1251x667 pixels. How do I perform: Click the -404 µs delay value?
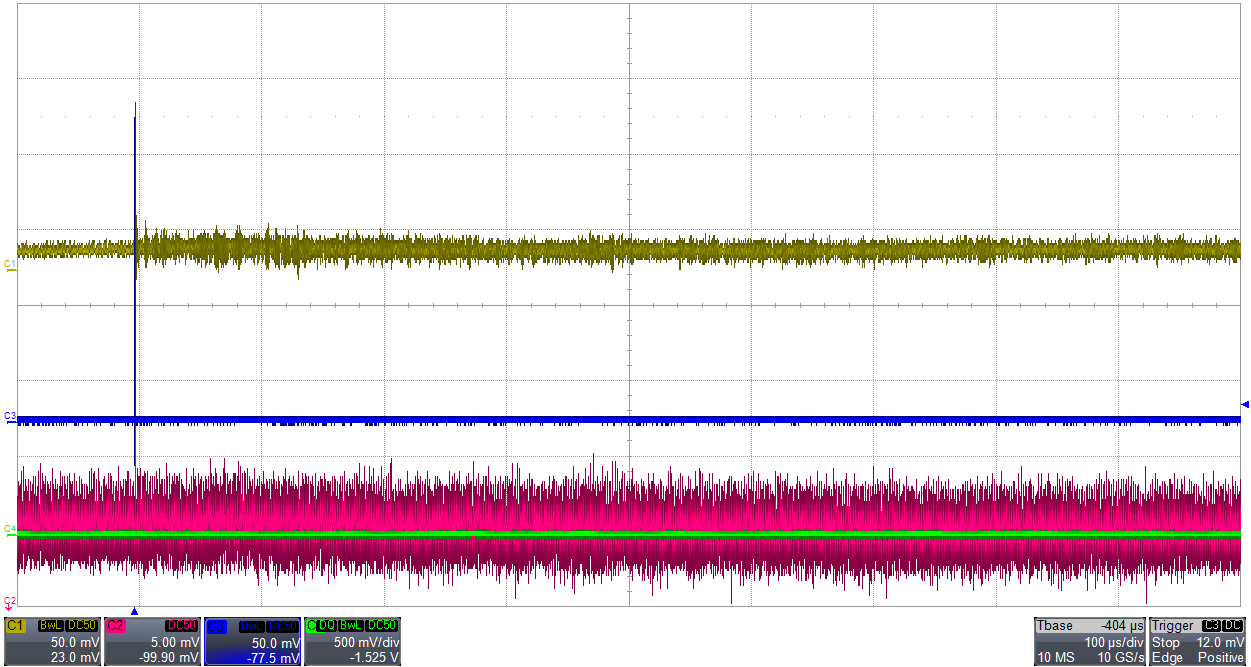1124,626
